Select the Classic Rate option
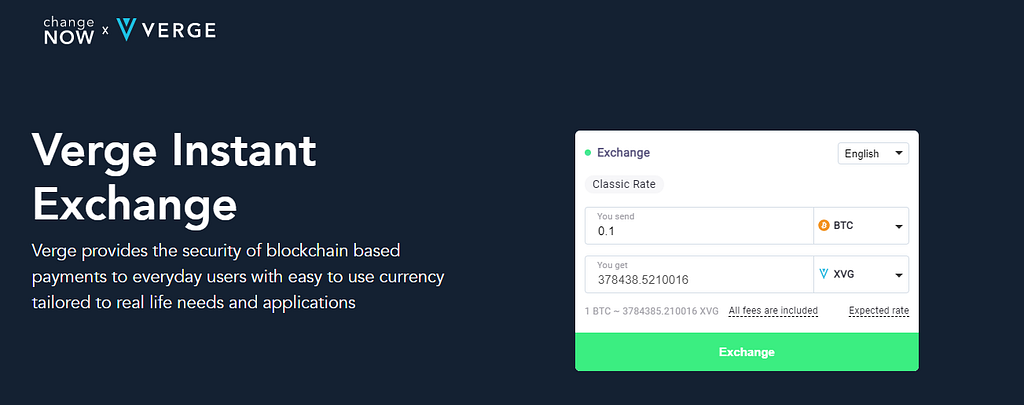 coord(624,184)
